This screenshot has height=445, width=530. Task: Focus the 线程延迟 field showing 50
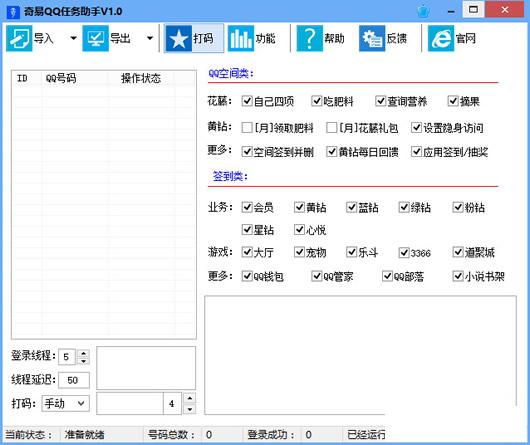tap(74, 380)
